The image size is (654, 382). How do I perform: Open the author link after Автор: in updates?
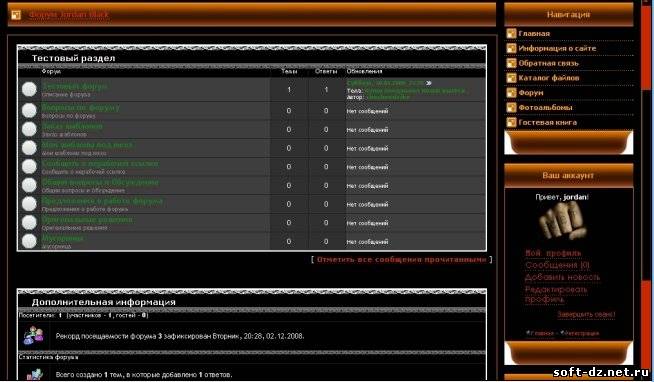[x=388, y=97]
